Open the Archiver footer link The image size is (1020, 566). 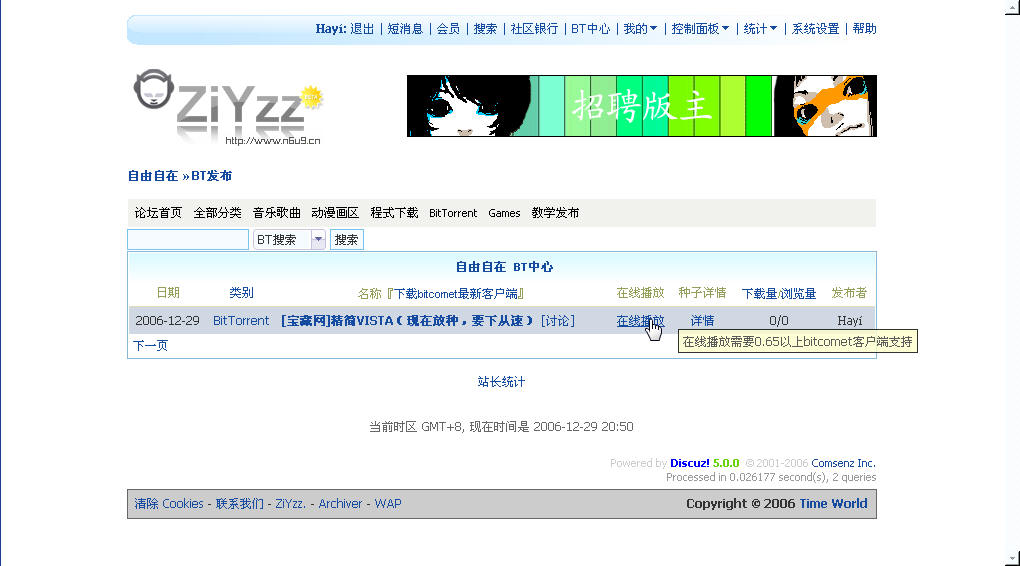coord(340,504)
